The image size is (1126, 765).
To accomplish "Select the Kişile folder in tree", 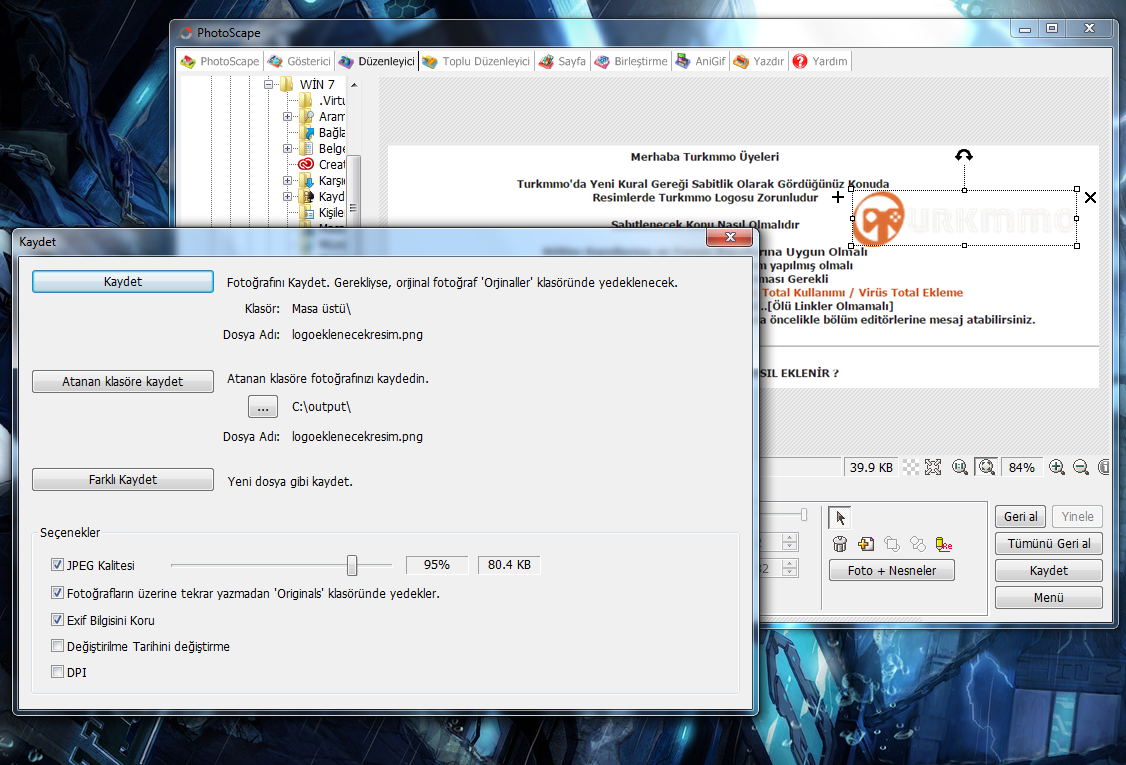I will coord(322,213).
